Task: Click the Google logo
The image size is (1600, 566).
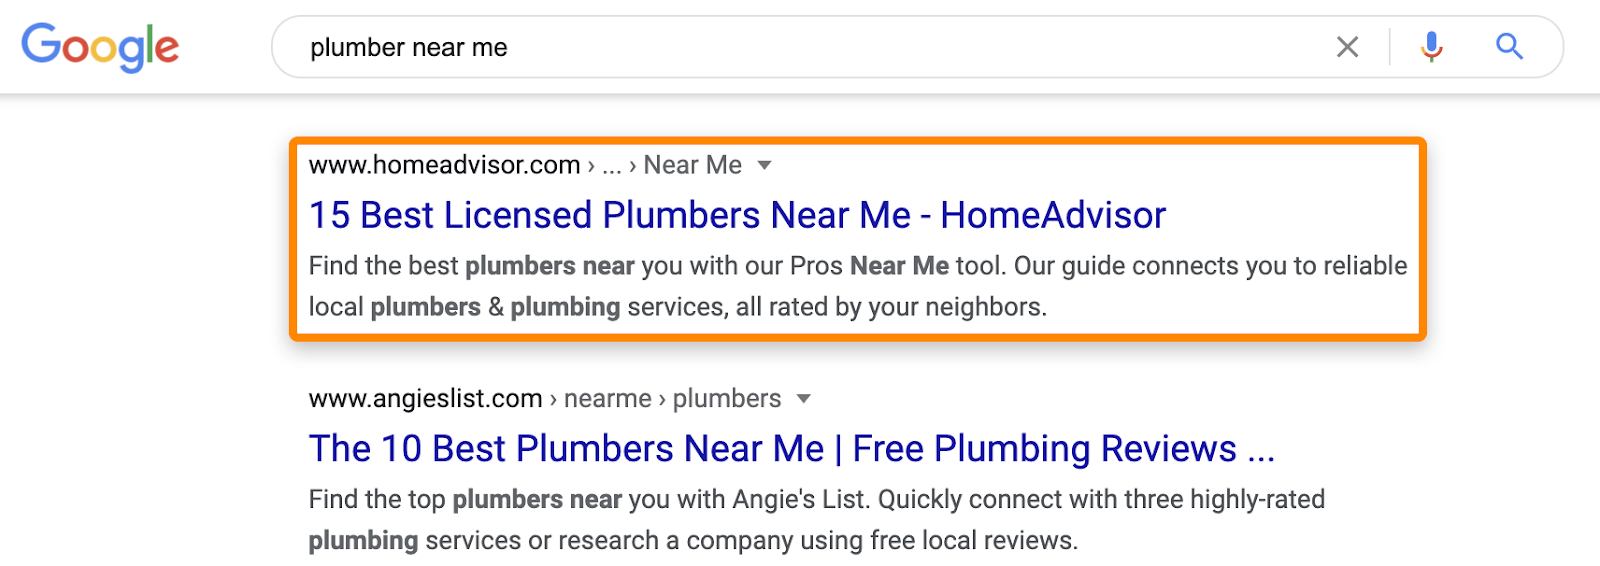Action: (x=100, y=47)
